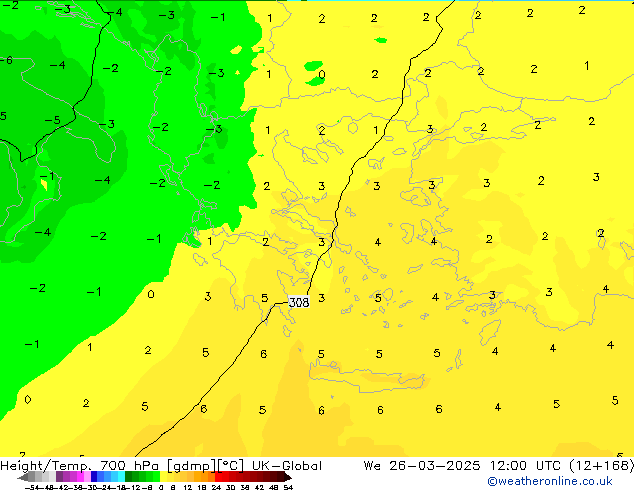The image size is (634, 490).
Task: Pick the bright green legend swatch
Action: [x=156, y=476]
